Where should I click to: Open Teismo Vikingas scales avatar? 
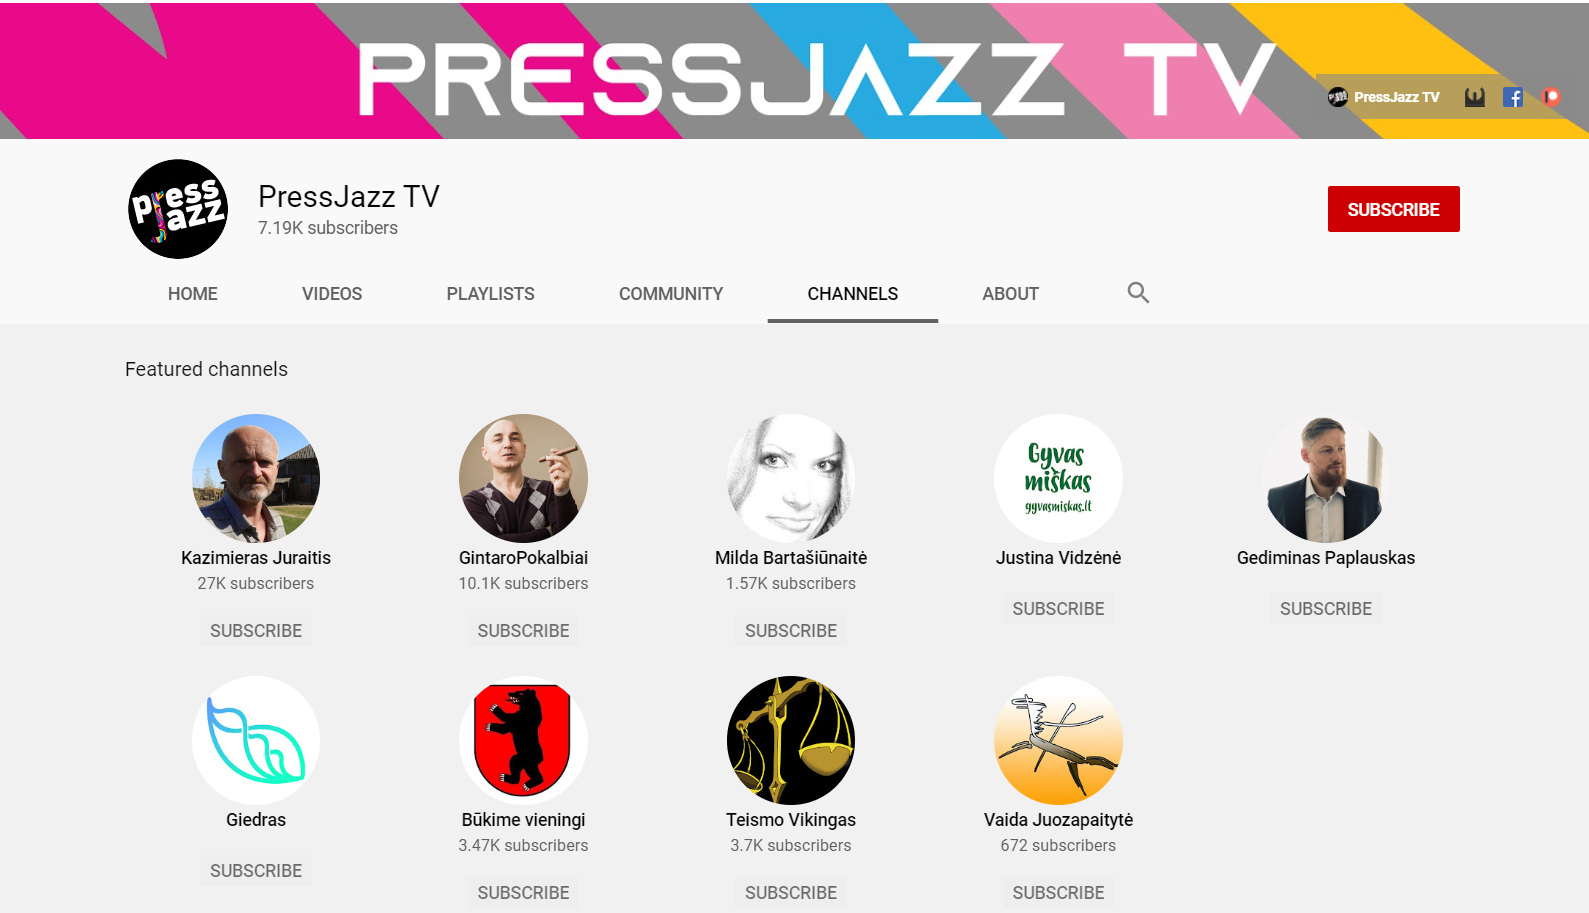[x=791, y=740]
